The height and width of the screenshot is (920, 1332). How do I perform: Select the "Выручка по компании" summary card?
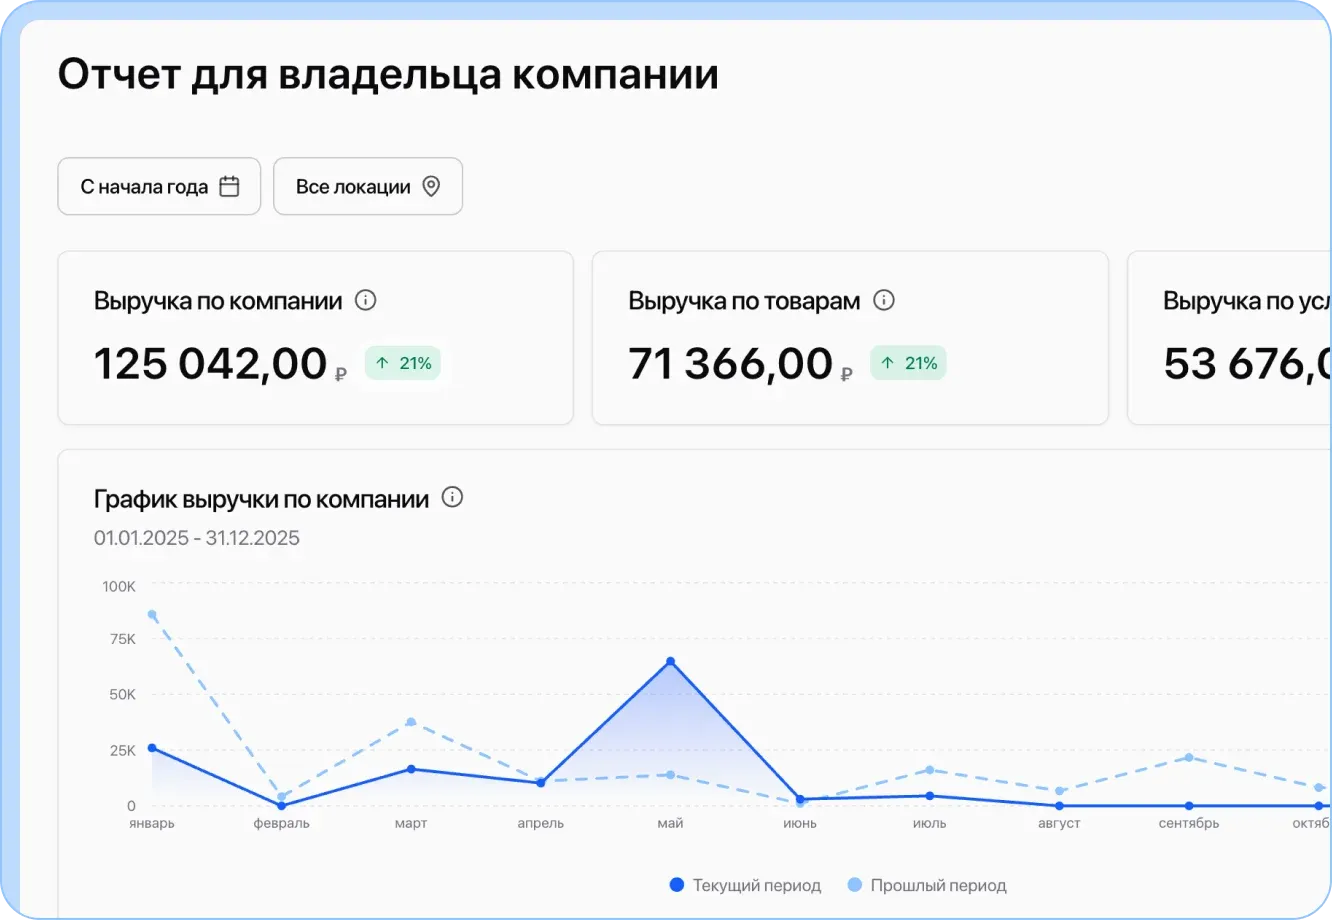(x=315, y=337)
